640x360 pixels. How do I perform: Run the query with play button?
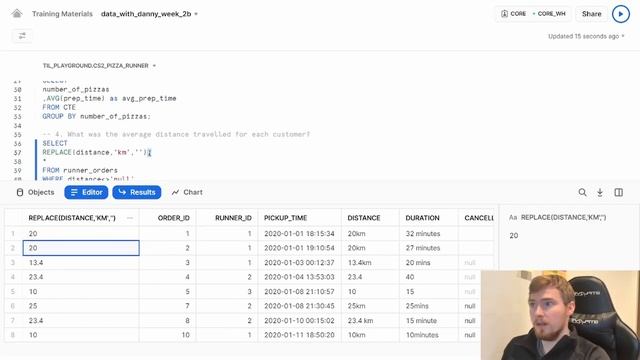621,14
